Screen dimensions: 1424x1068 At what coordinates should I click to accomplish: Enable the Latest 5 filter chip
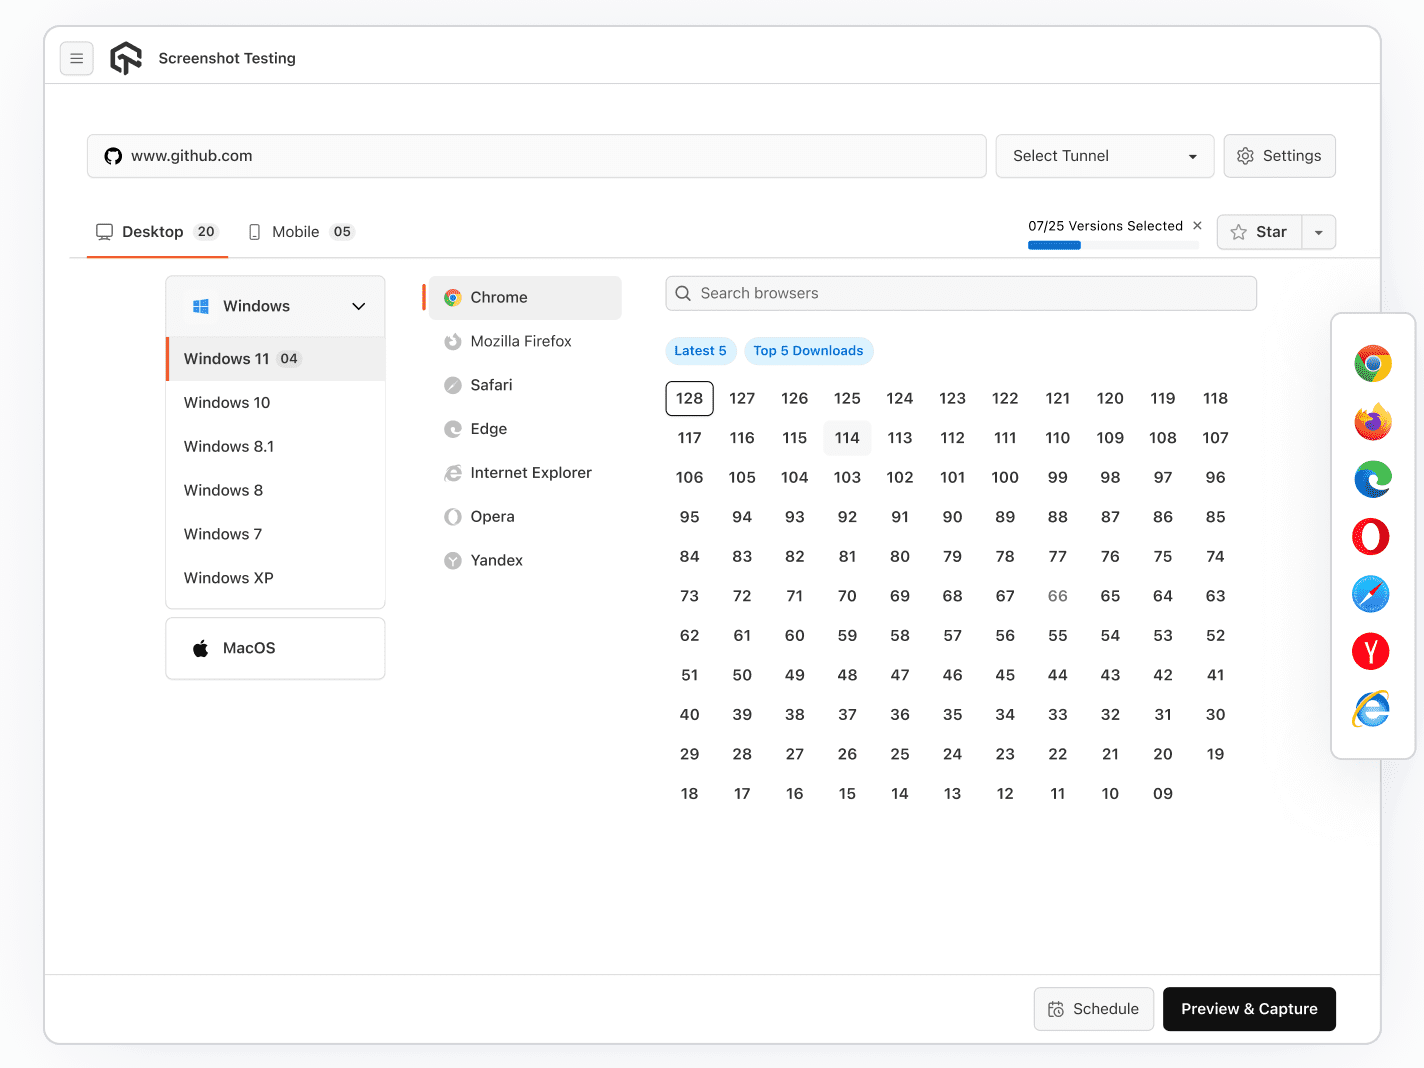coord(700,351)
